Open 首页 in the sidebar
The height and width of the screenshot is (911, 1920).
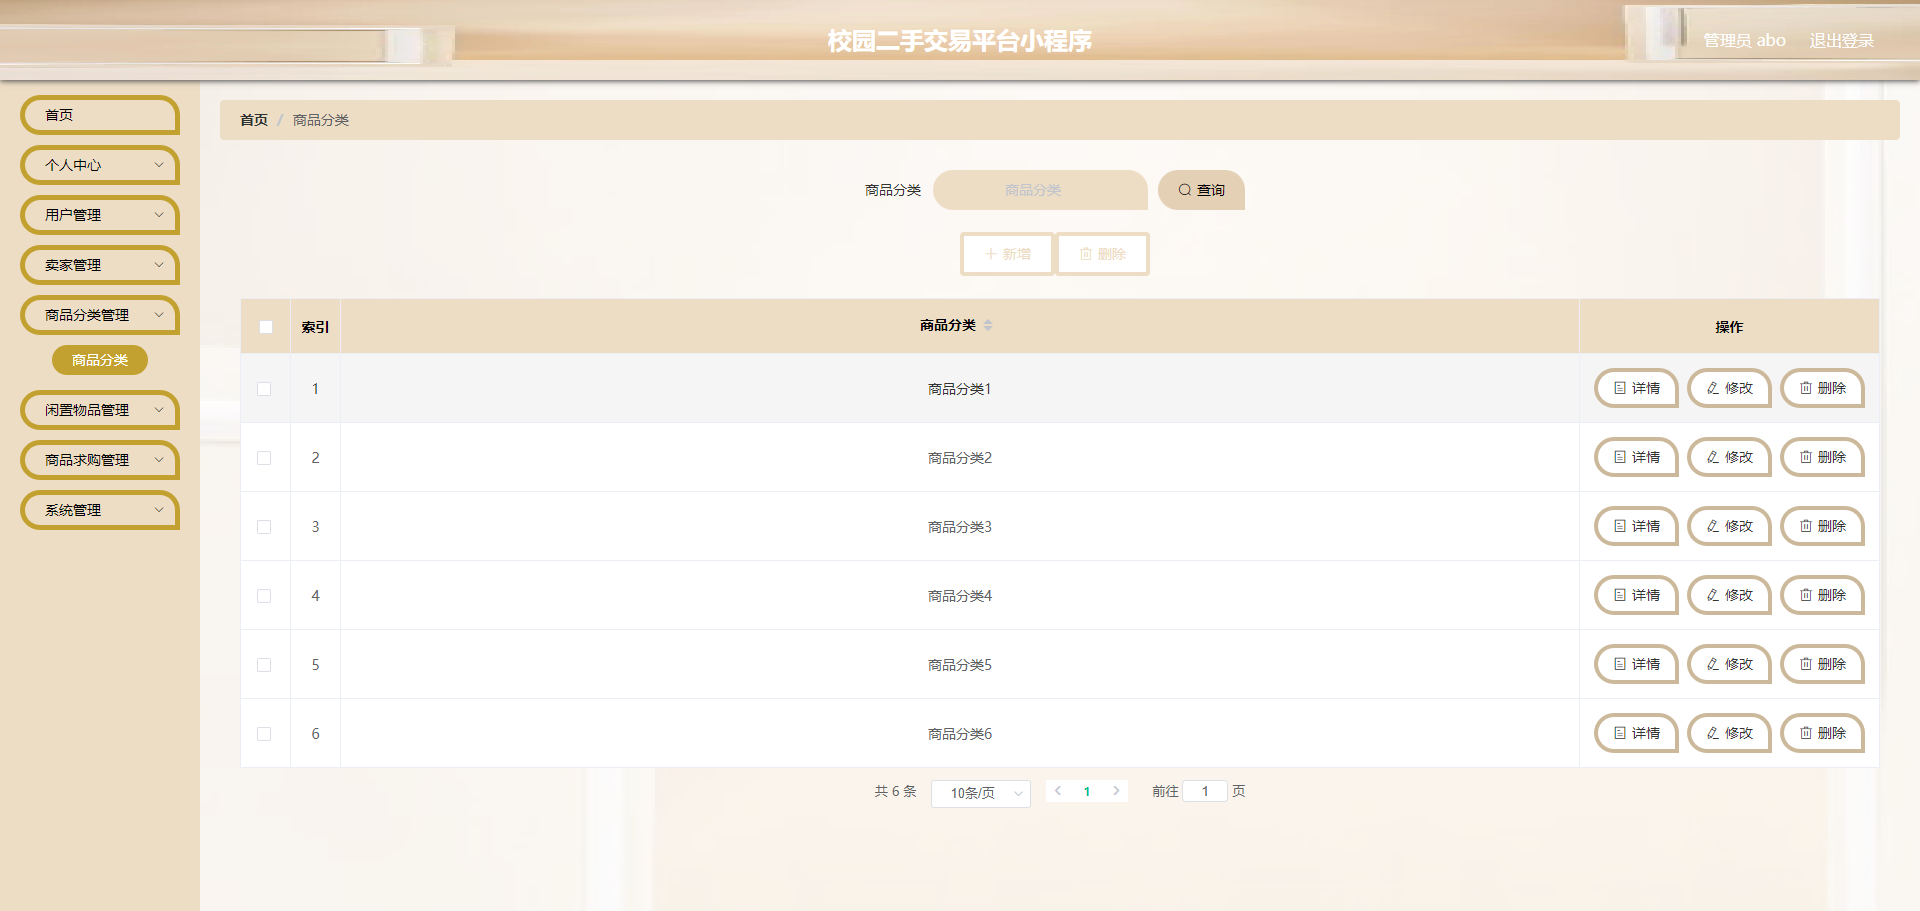(x=100, y=115)
